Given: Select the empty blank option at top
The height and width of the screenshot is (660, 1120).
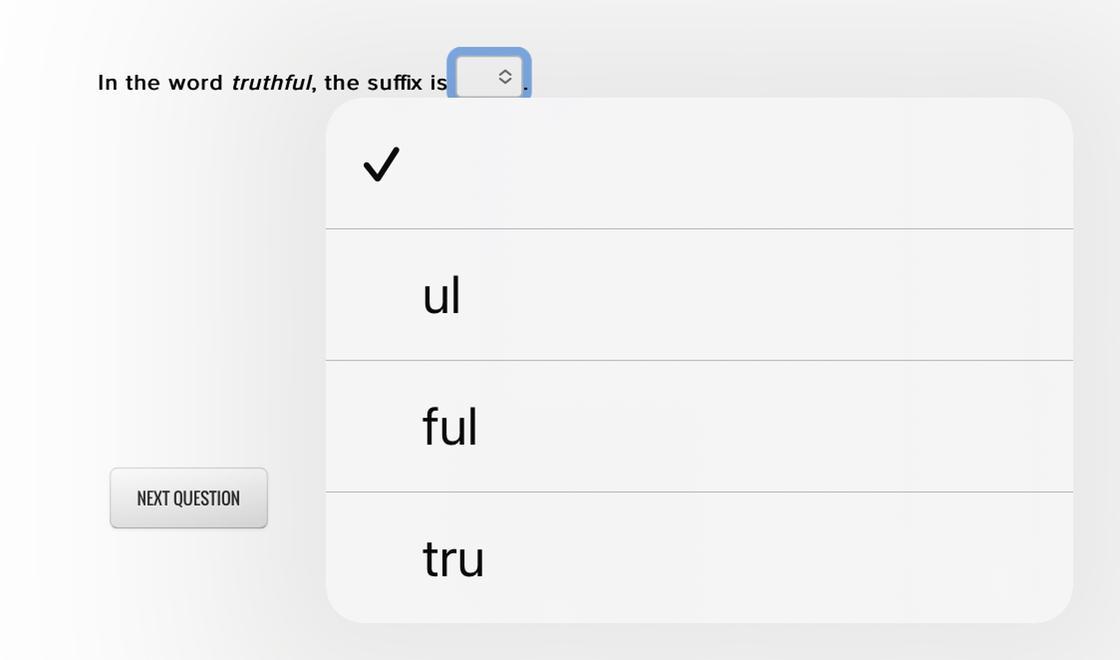Looking at the screenshot, I should tap(699, 164).
